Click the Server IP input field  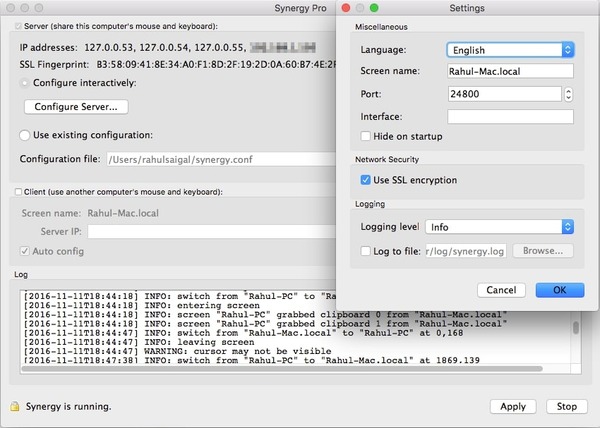(x=212, y=231)
